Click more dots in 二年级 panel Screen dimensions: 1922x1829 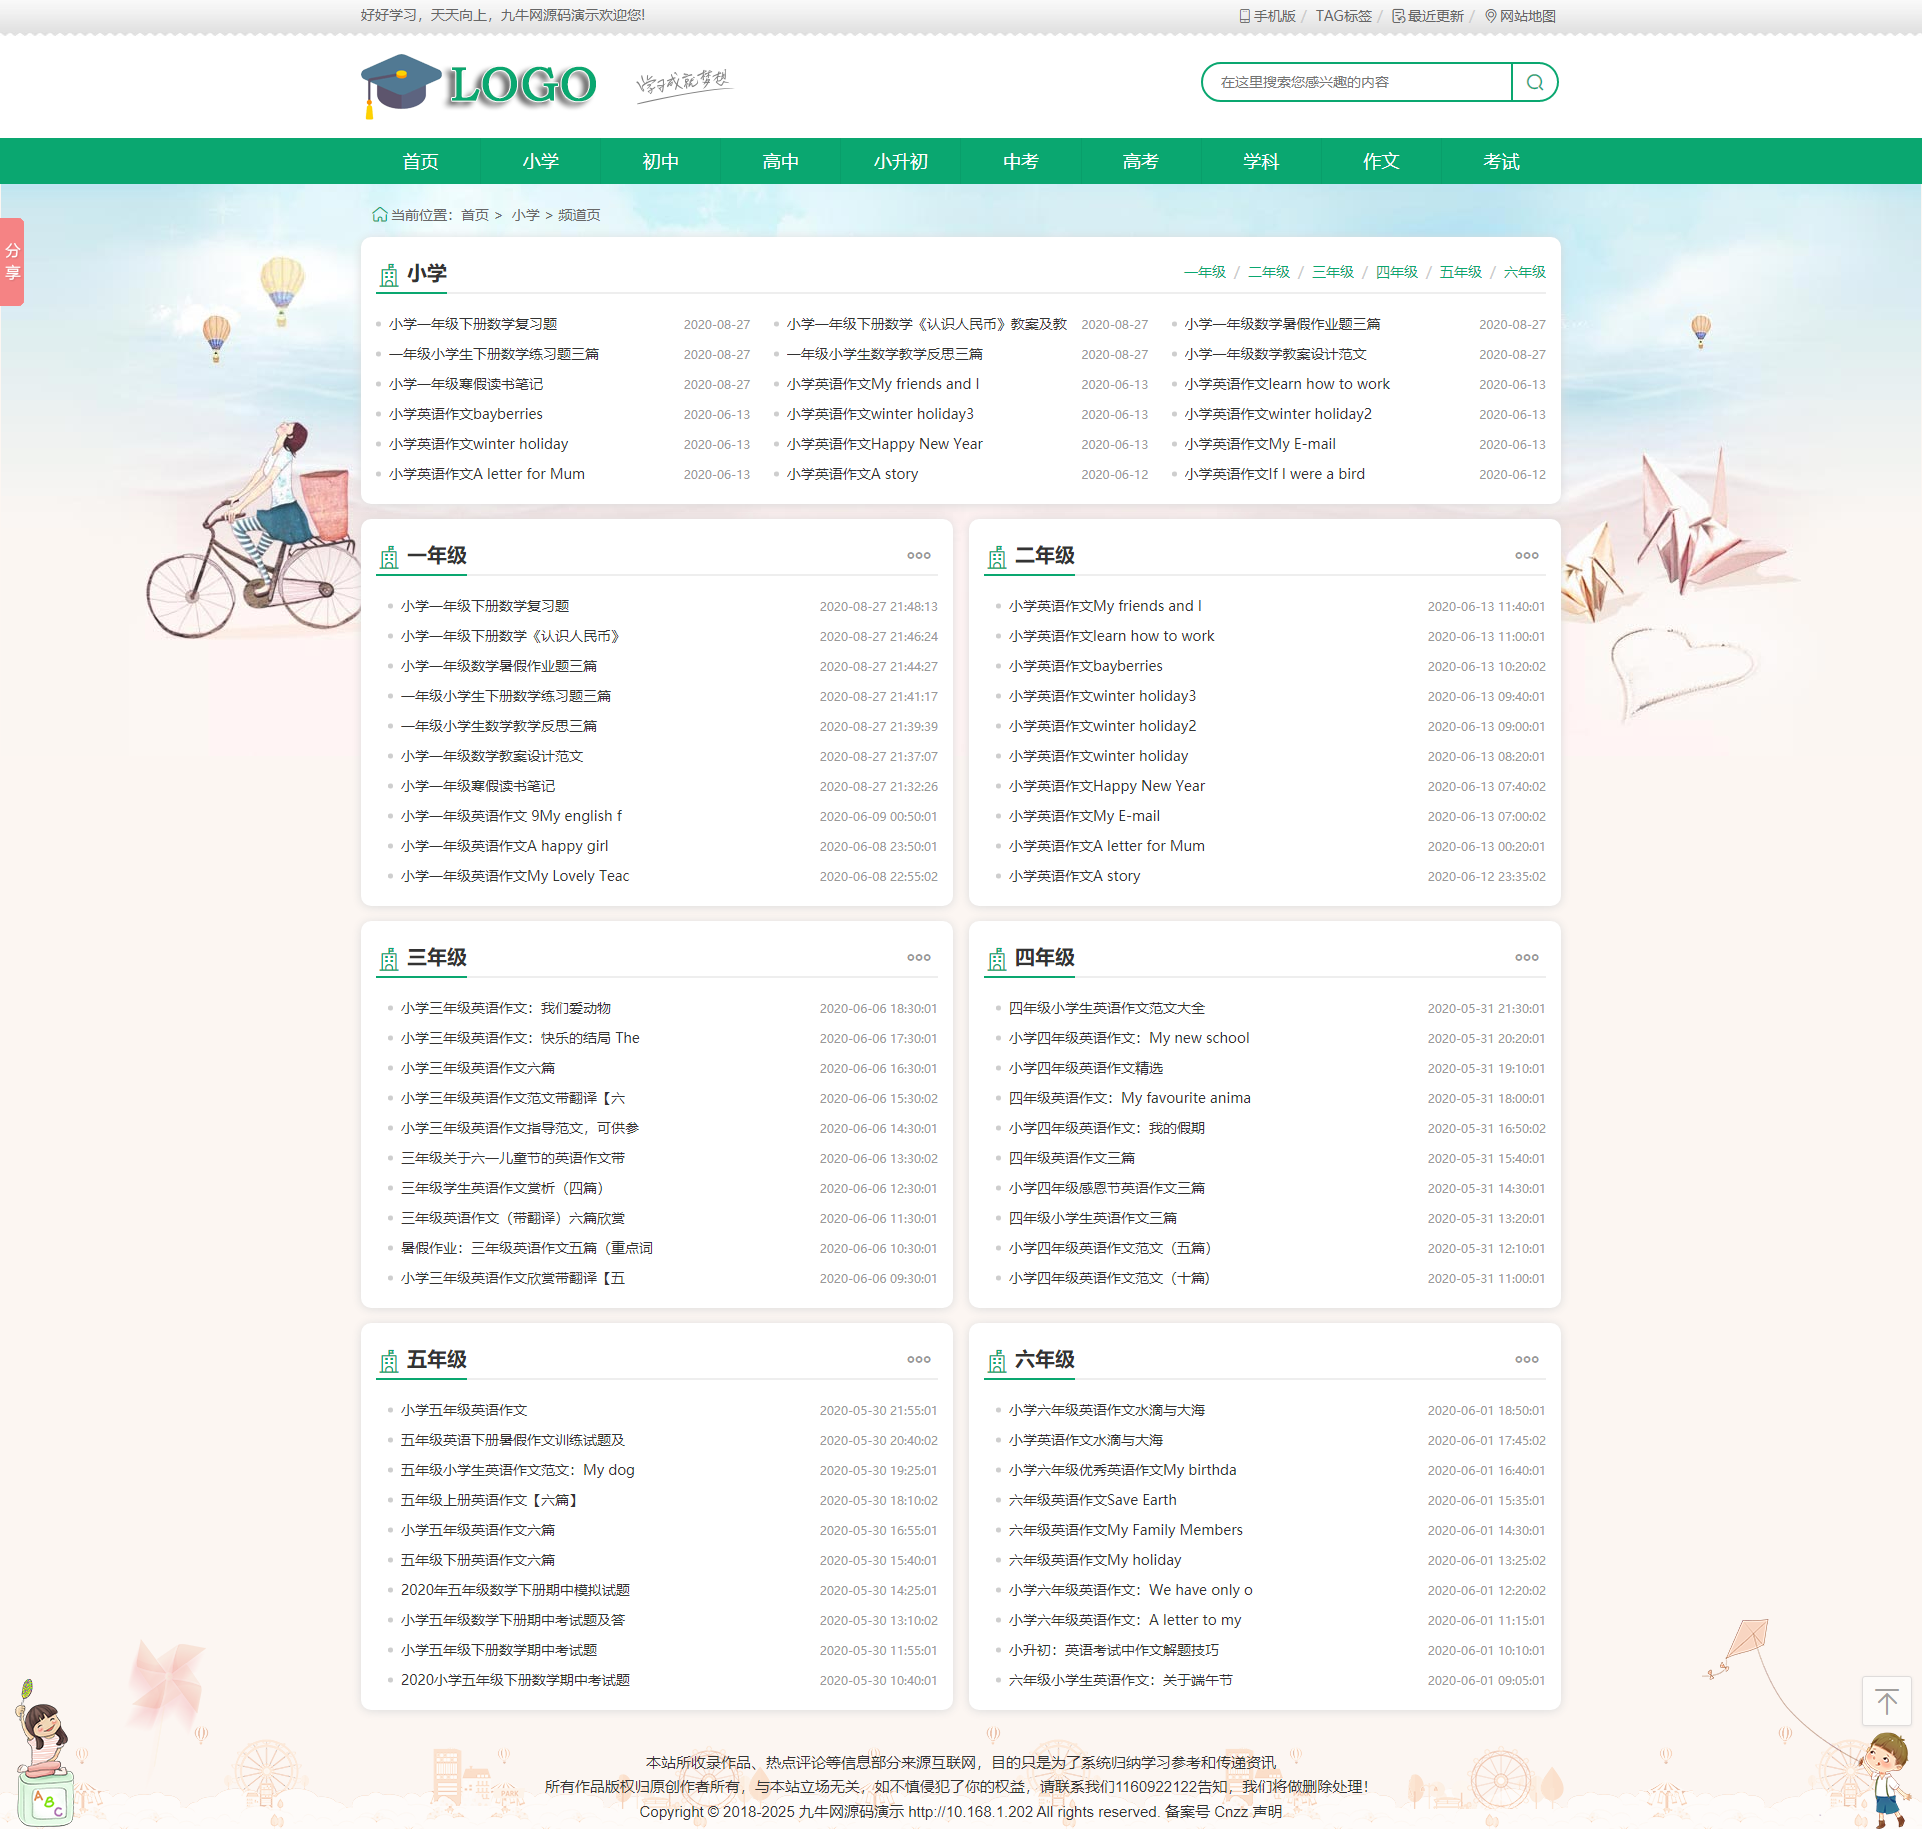1527,556
